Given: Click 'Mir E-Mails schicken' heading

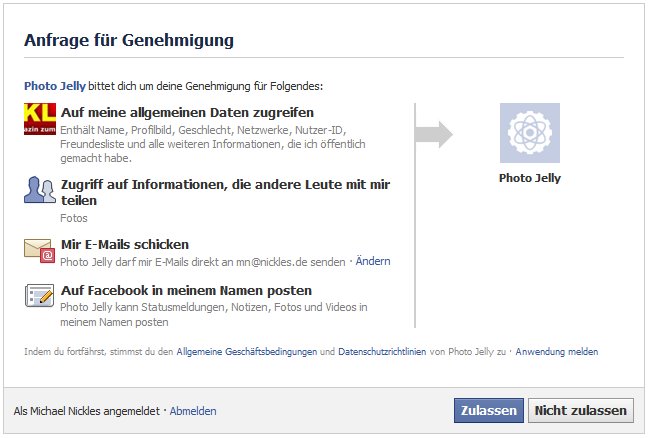Looking at the screenshot, I should pyautogui.click(x=125, y=244).
